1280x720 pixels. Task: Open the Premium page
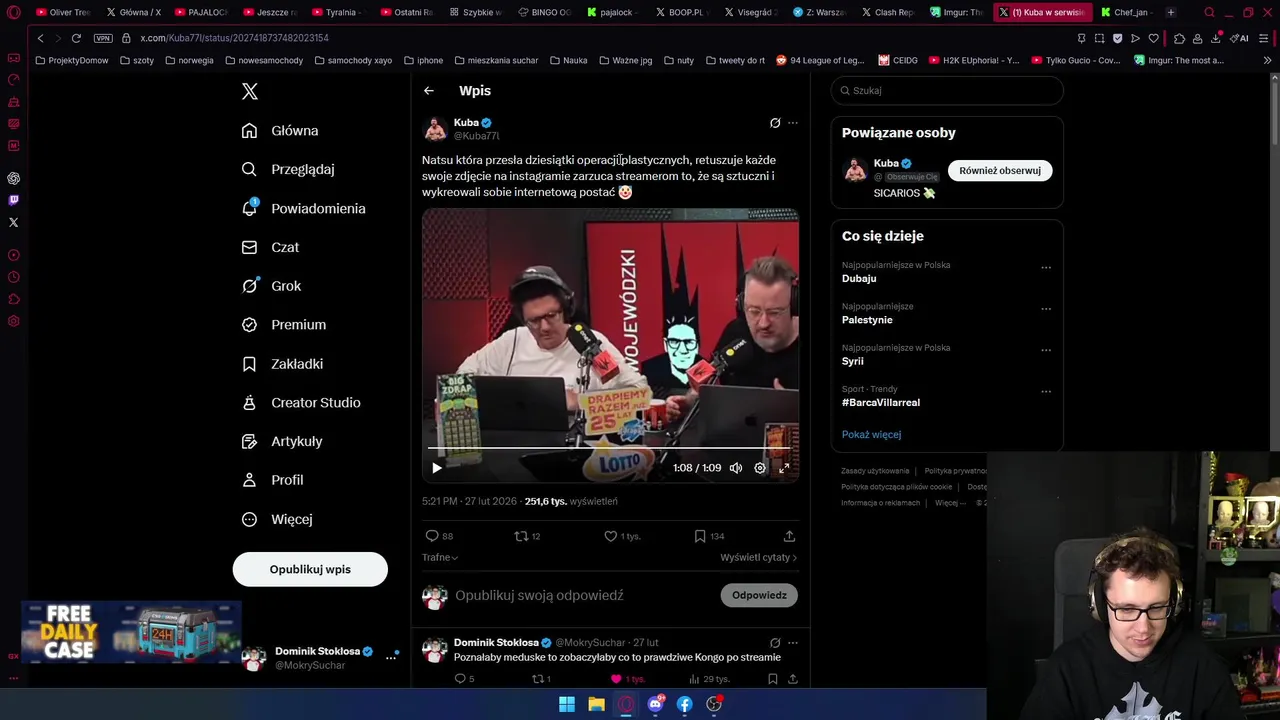click(284, 325)
